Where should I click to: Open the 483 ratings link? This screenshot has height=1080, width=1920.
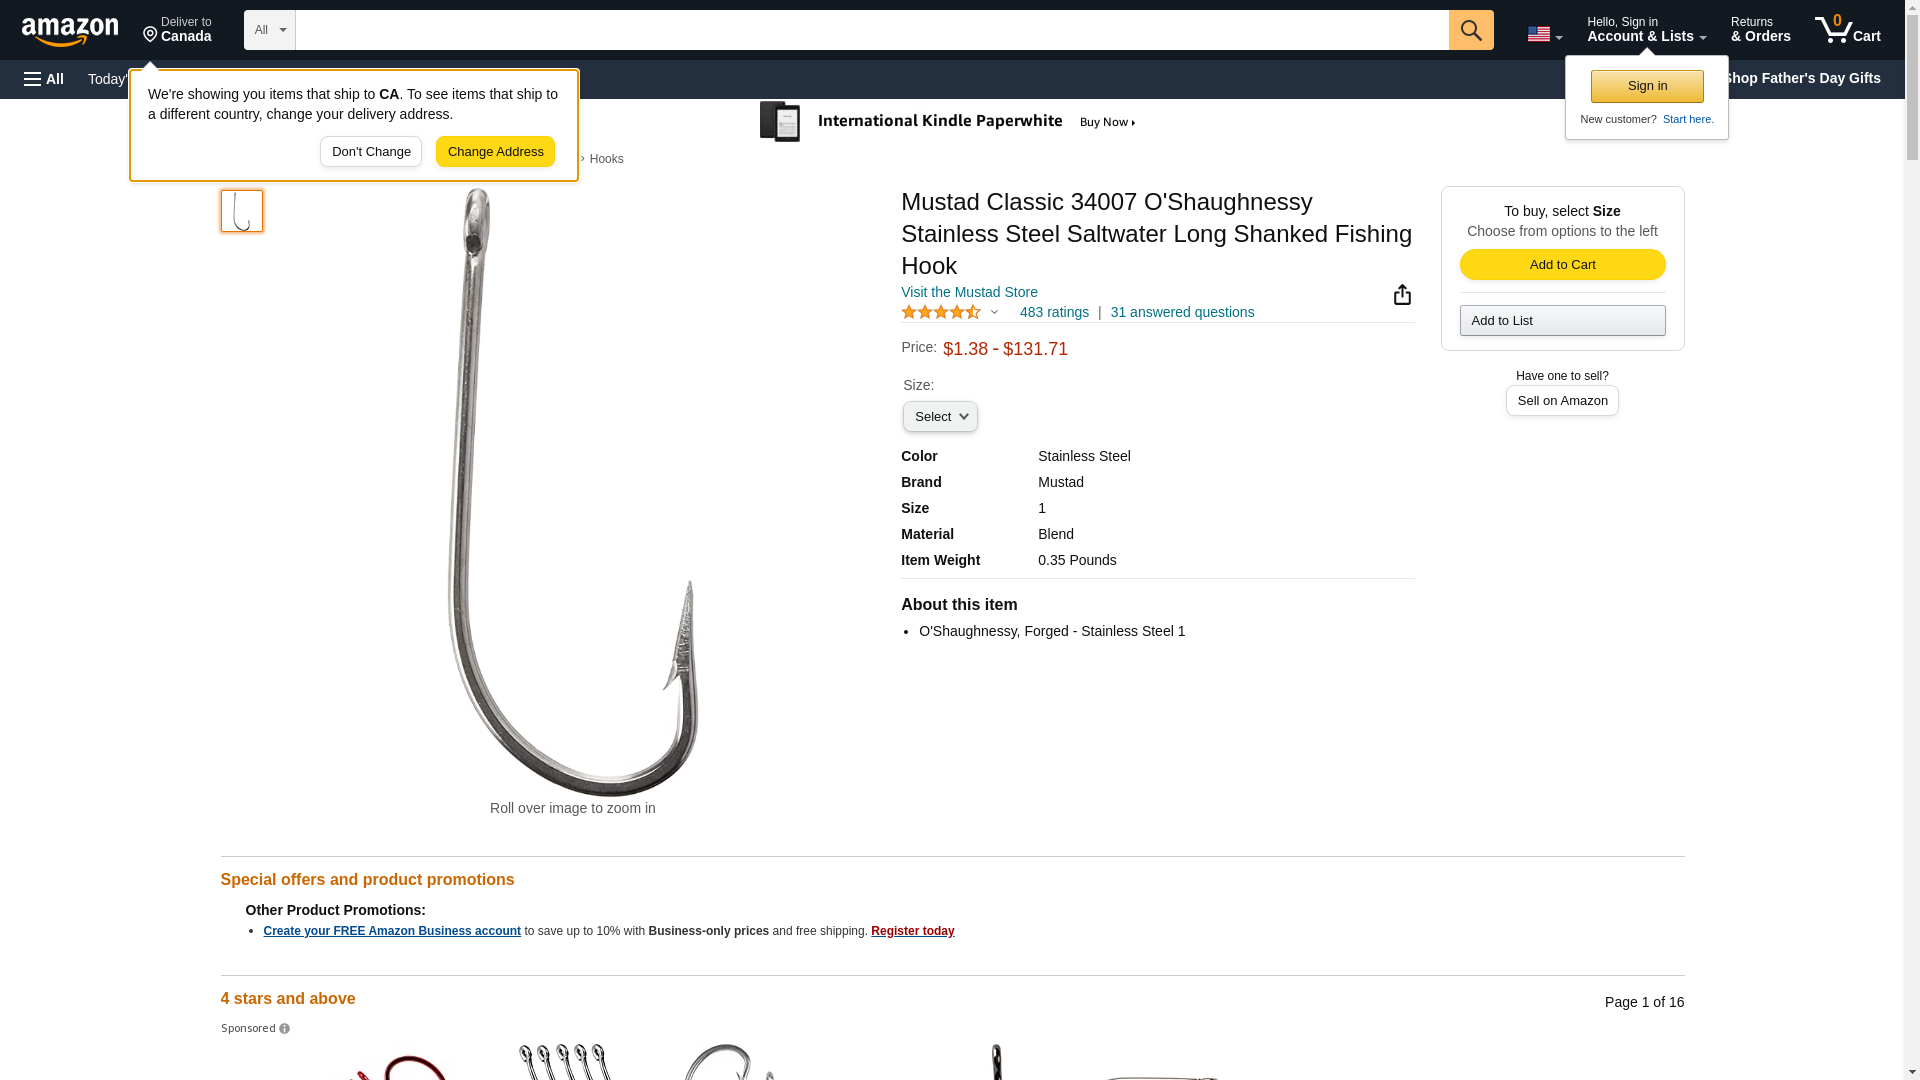[x=1054, y=312]
